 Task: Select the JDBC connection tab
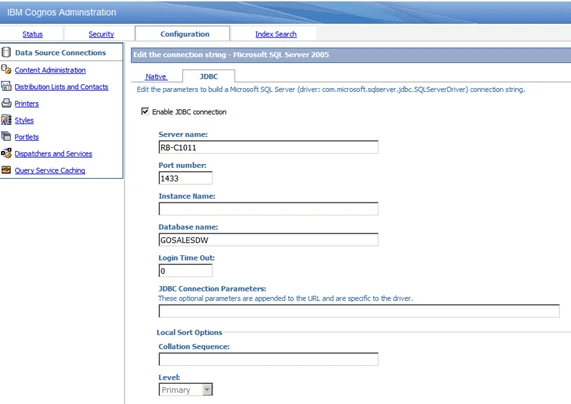[209, 77]
